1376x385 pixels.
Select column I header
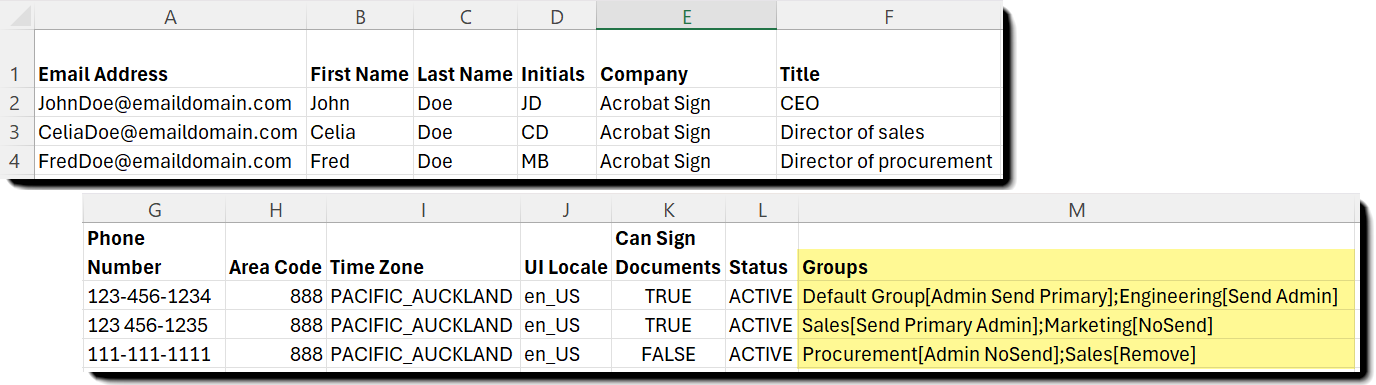[x=423, y=210]
